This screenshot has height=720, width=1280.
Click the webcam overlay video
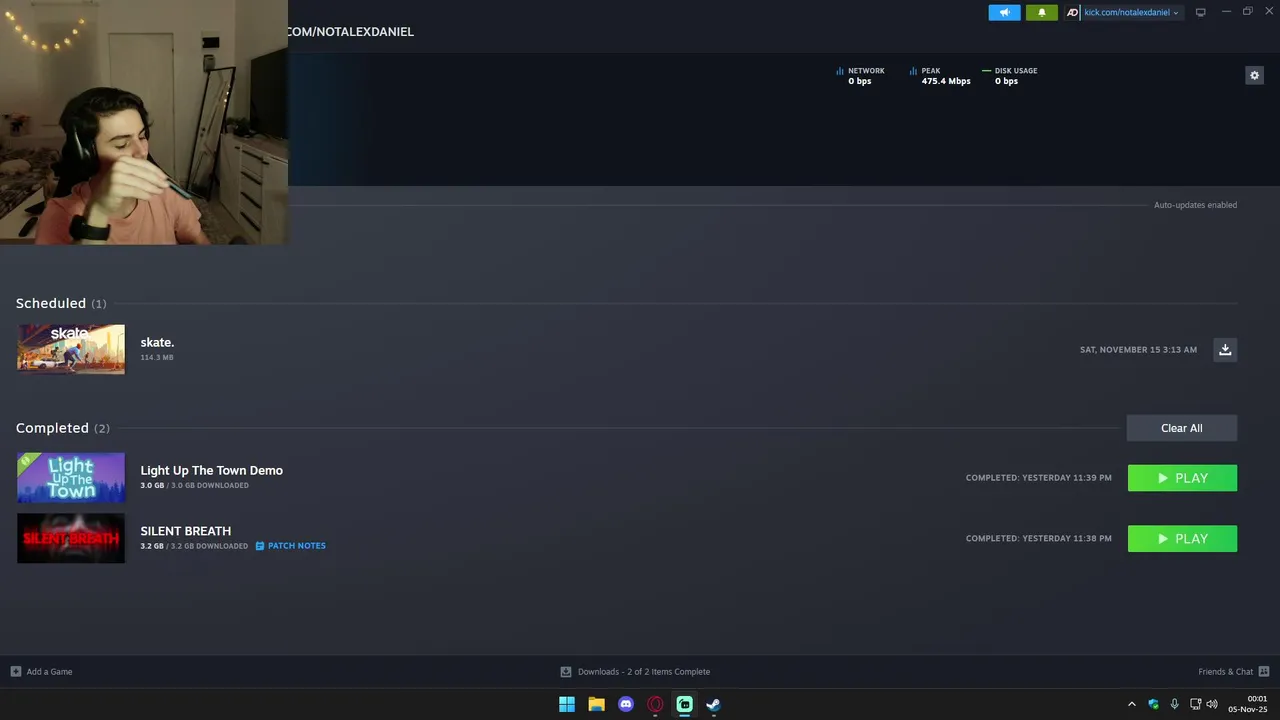144,122
